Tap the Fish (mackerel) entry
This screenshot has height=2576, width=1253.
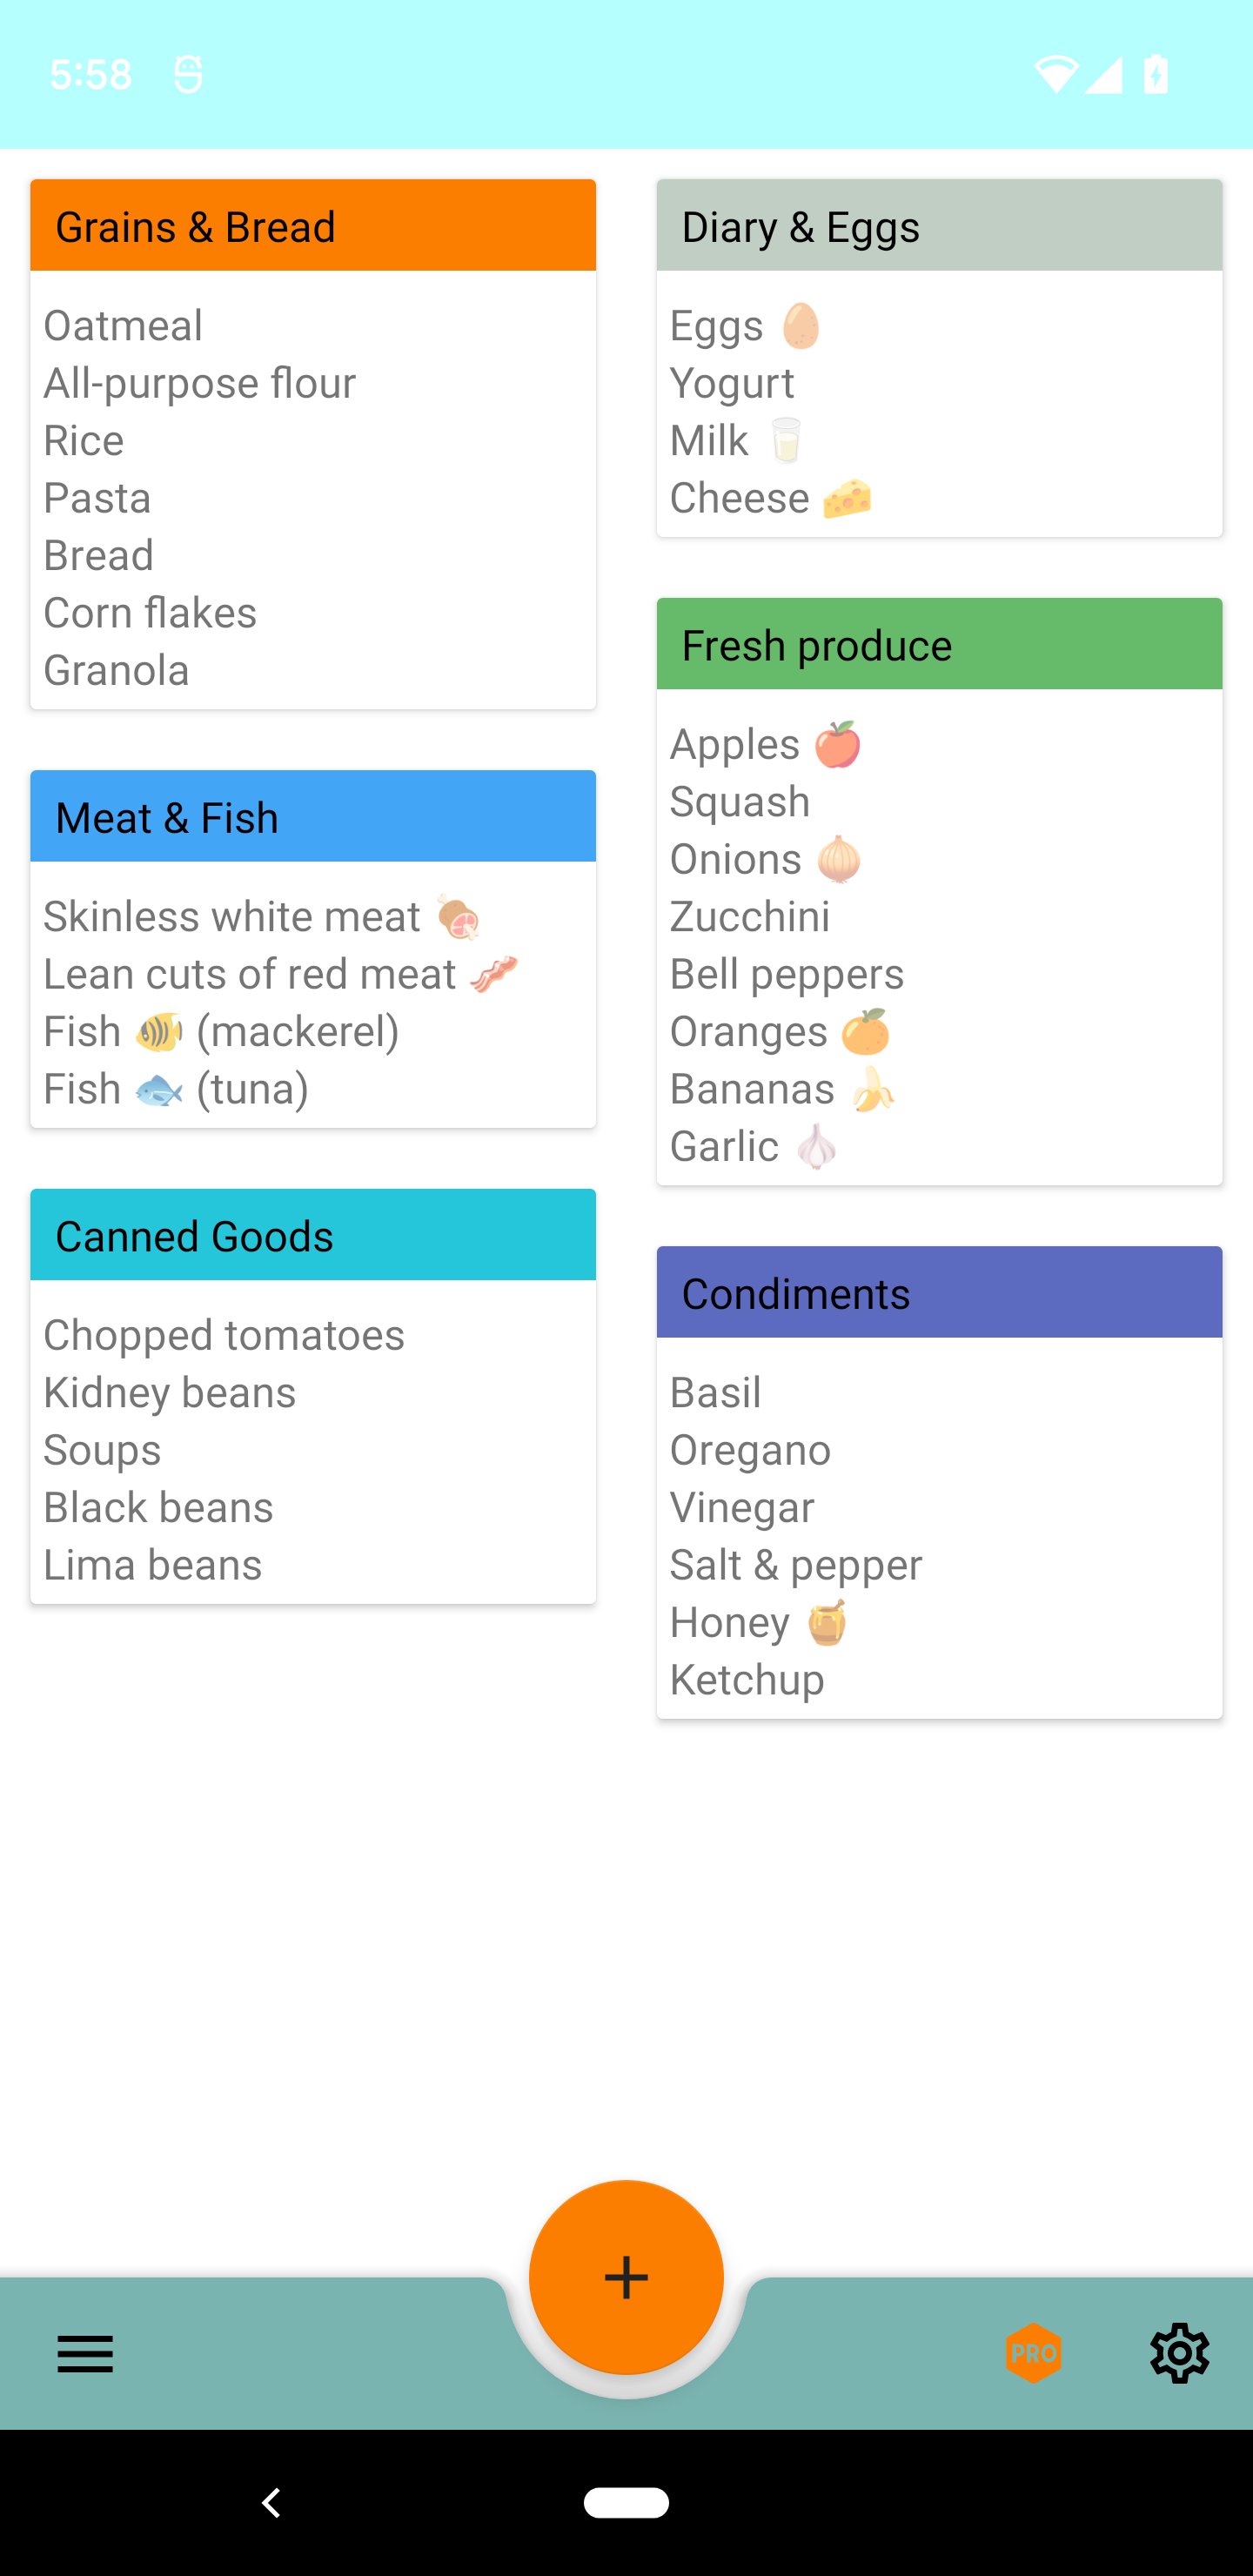221,1032
